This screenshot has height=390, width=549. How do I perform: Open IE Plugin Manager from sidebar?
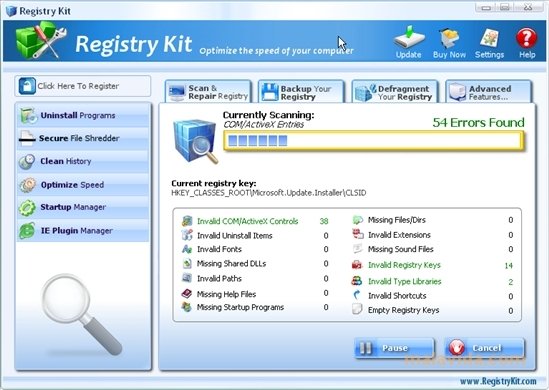83,231
